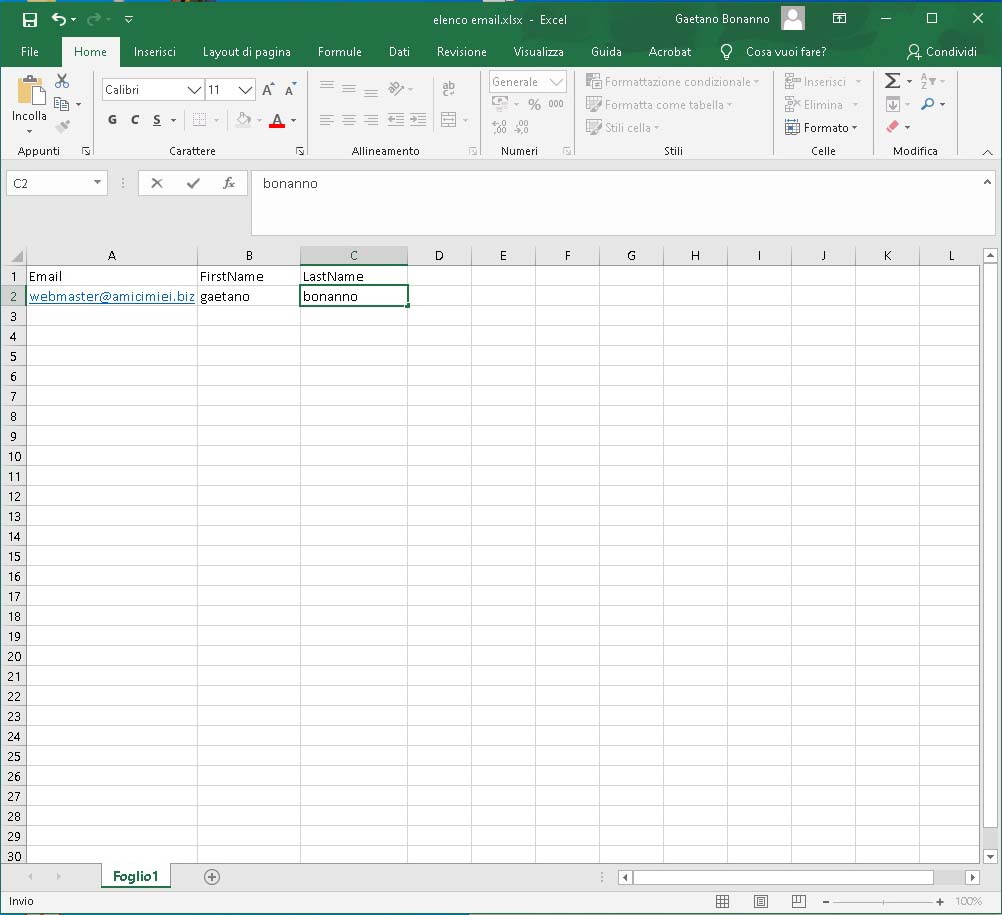This screenshot has width=1002, height=915.
Task: Open the Calibri font name dropdown
Action: click(194, 90)
